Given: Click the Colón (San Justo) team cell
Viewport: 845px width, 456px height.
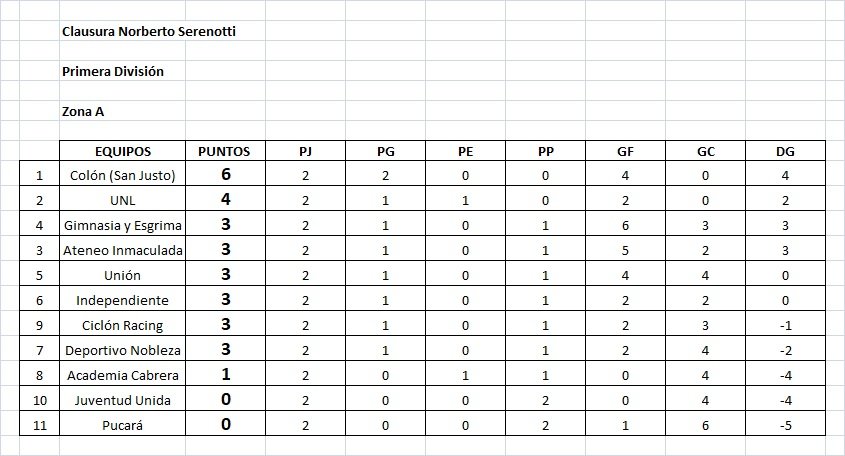Looking at the screenshot, I should [122, 175].
